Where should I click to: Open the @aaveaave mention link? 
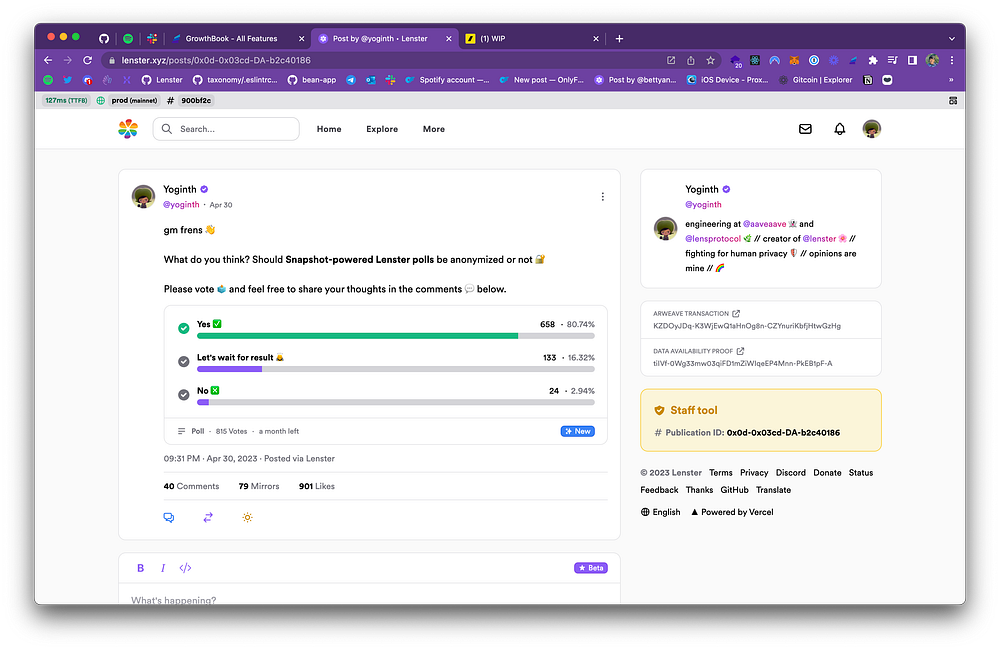[765, 224]
